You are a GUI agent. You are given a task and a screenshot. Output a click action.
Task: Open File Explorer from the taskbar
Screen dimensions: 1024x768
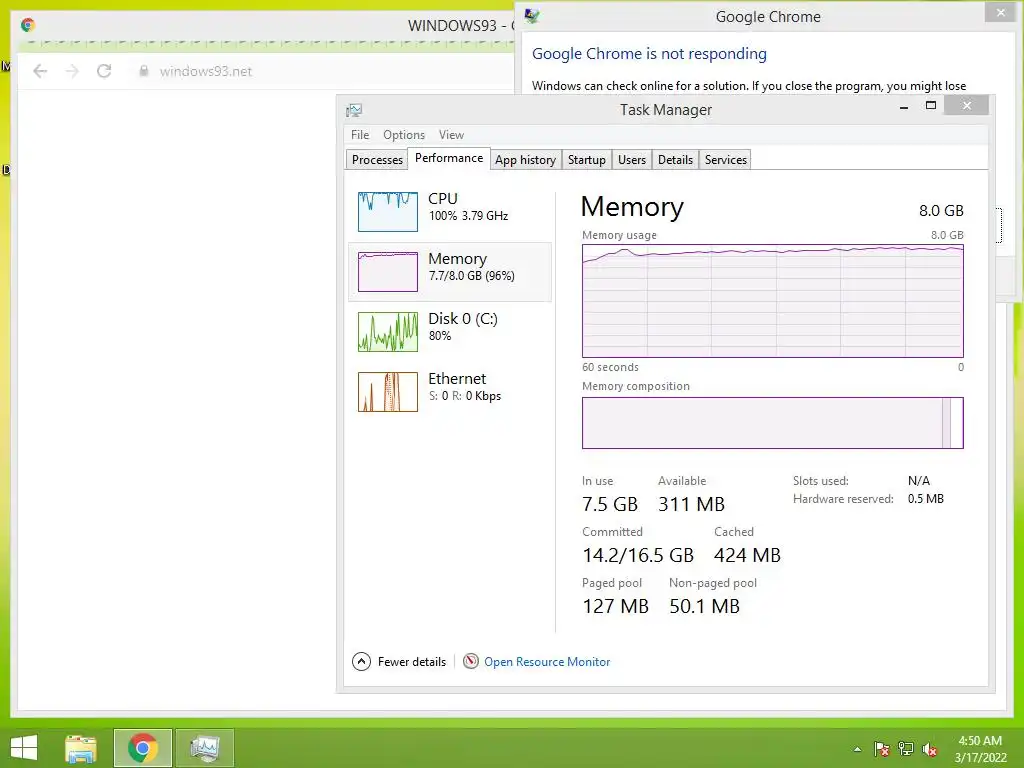point(81,748)
